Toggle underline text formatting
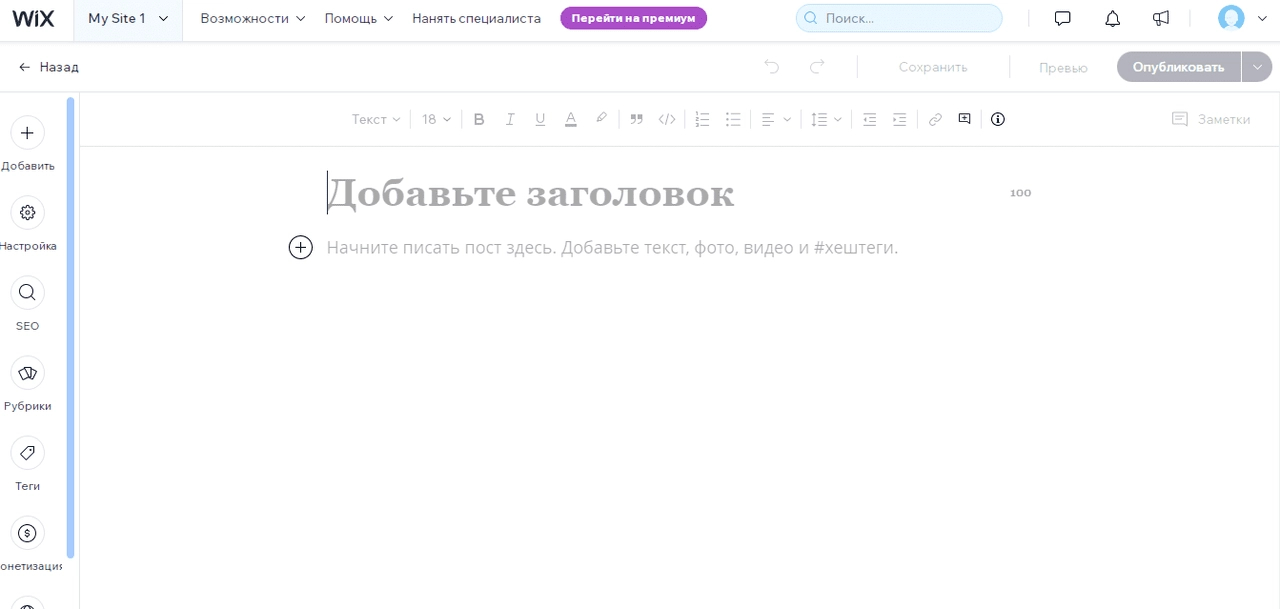This screenshot has width=1280, height=609. pos(540,119)
